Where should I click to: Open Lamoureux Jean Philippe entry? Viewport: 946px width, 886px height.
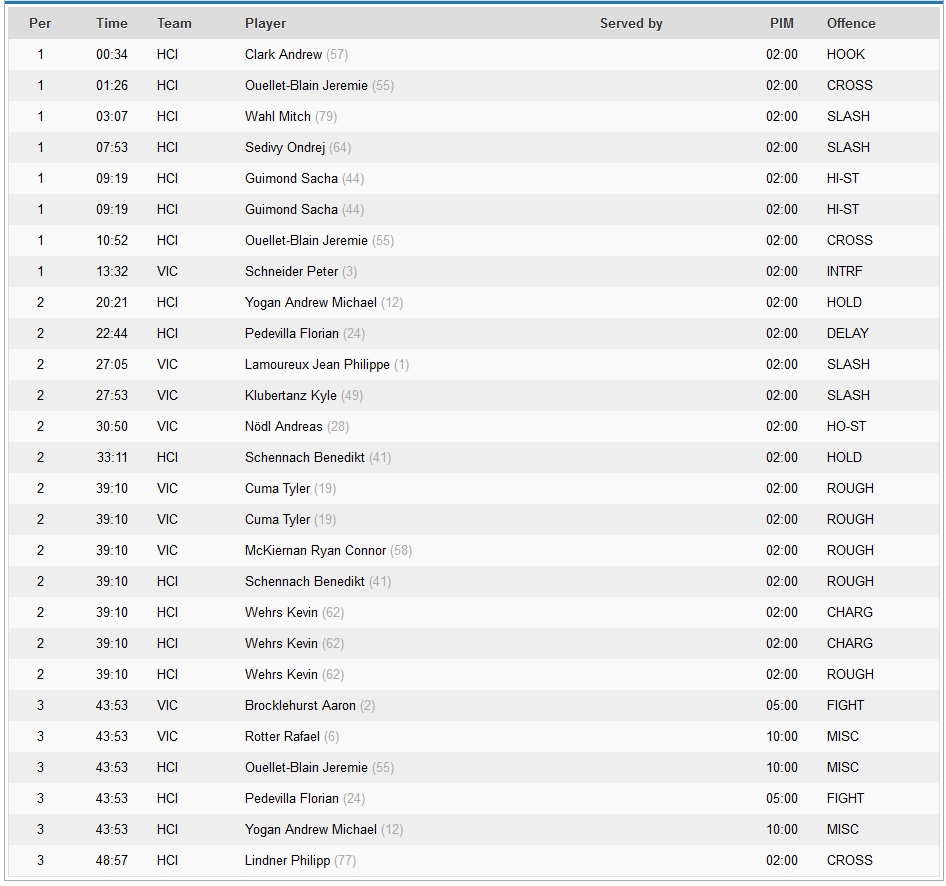317,364
